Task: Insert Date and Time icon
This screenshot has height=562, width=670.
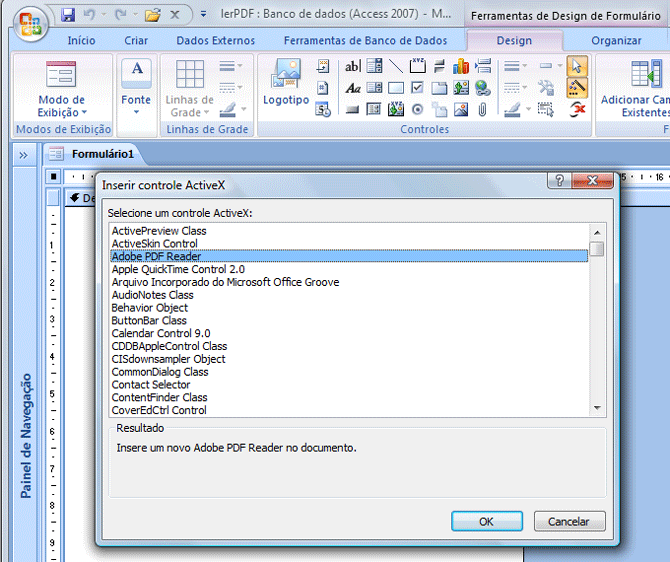Action: pos(323,109)
